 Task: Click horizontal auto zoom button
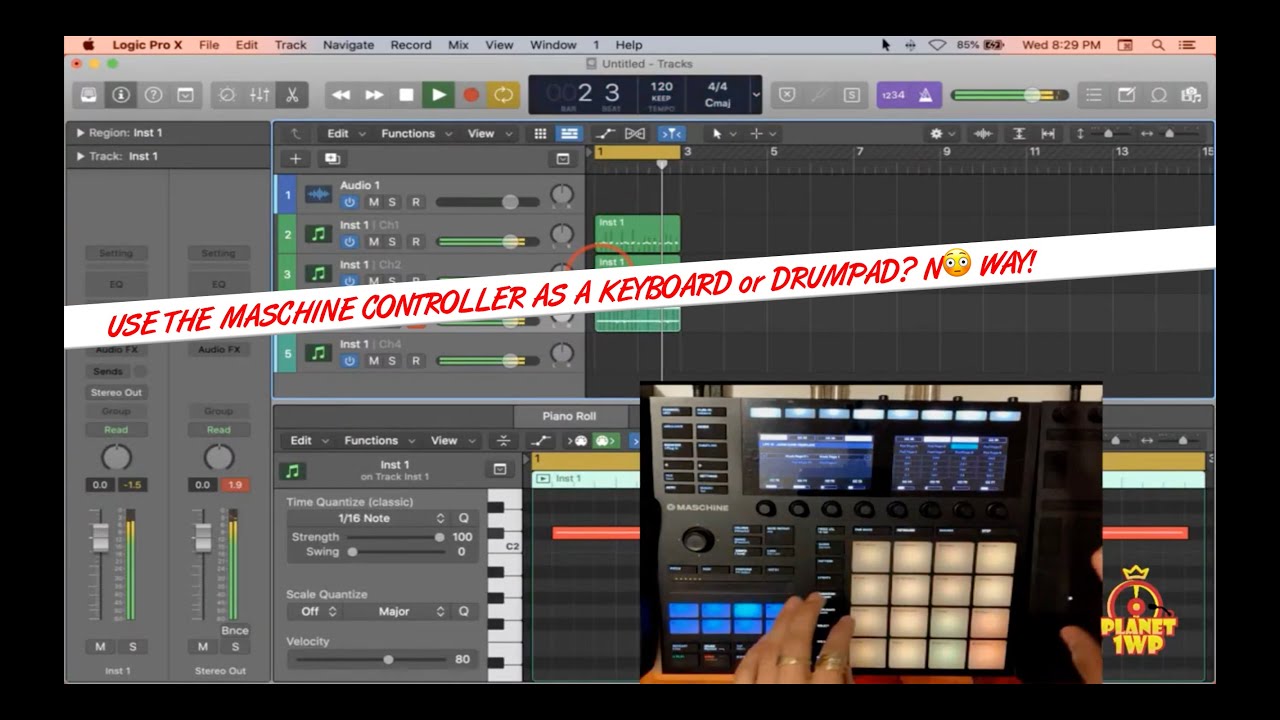point(1048,133)
